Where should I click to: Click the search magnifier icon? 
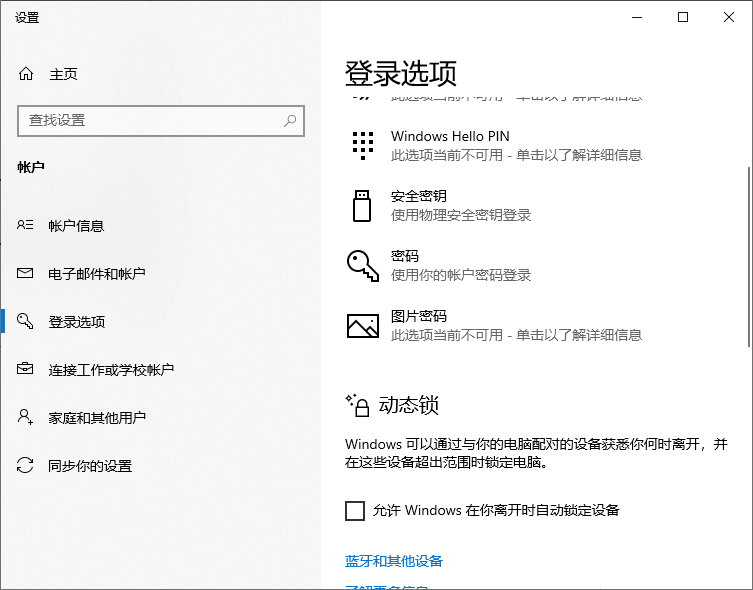[x=290, y=120]
